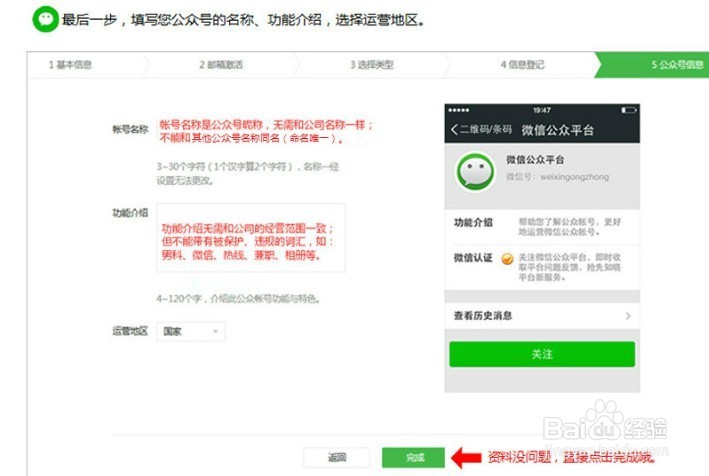
Task: Open the 运营地区 国家 dropdown
Action: click(190, 331)
